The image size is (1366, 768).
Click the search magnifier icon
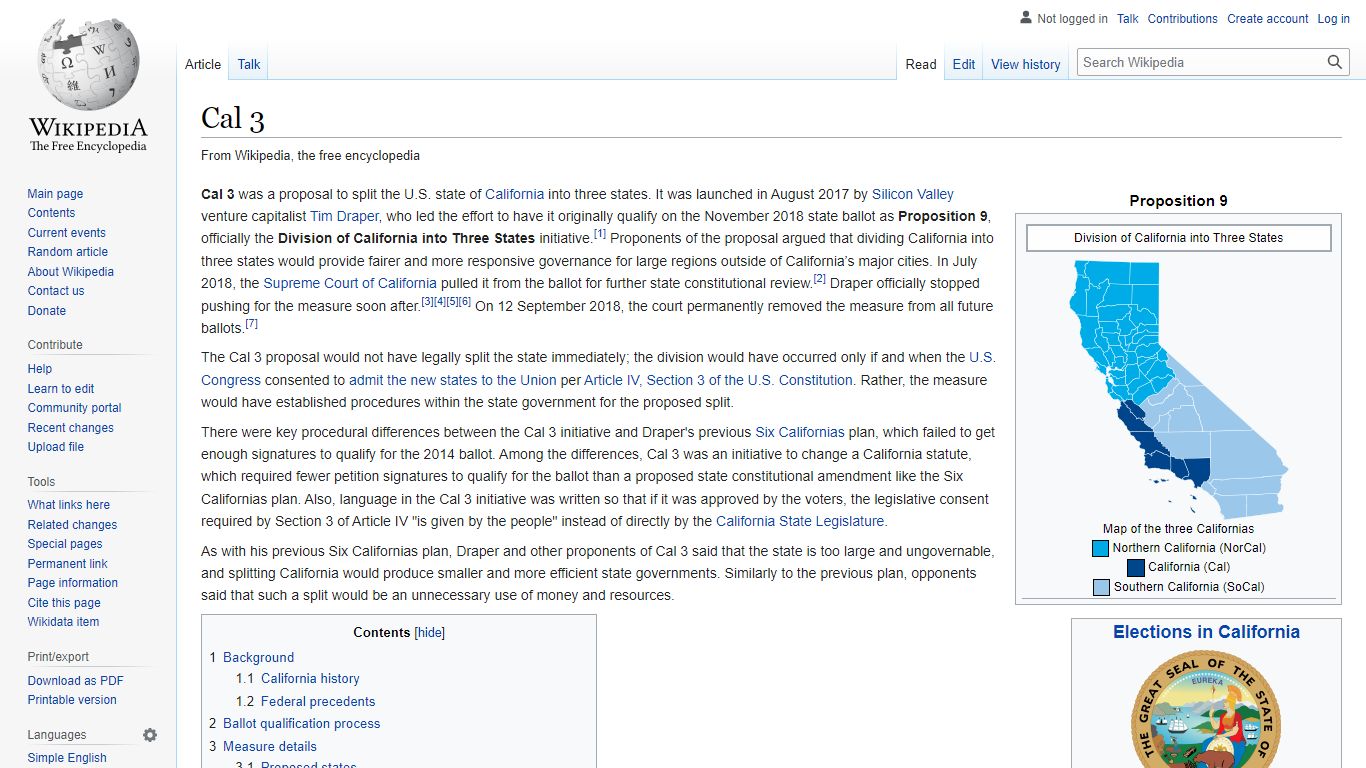tap(1335, 62)
